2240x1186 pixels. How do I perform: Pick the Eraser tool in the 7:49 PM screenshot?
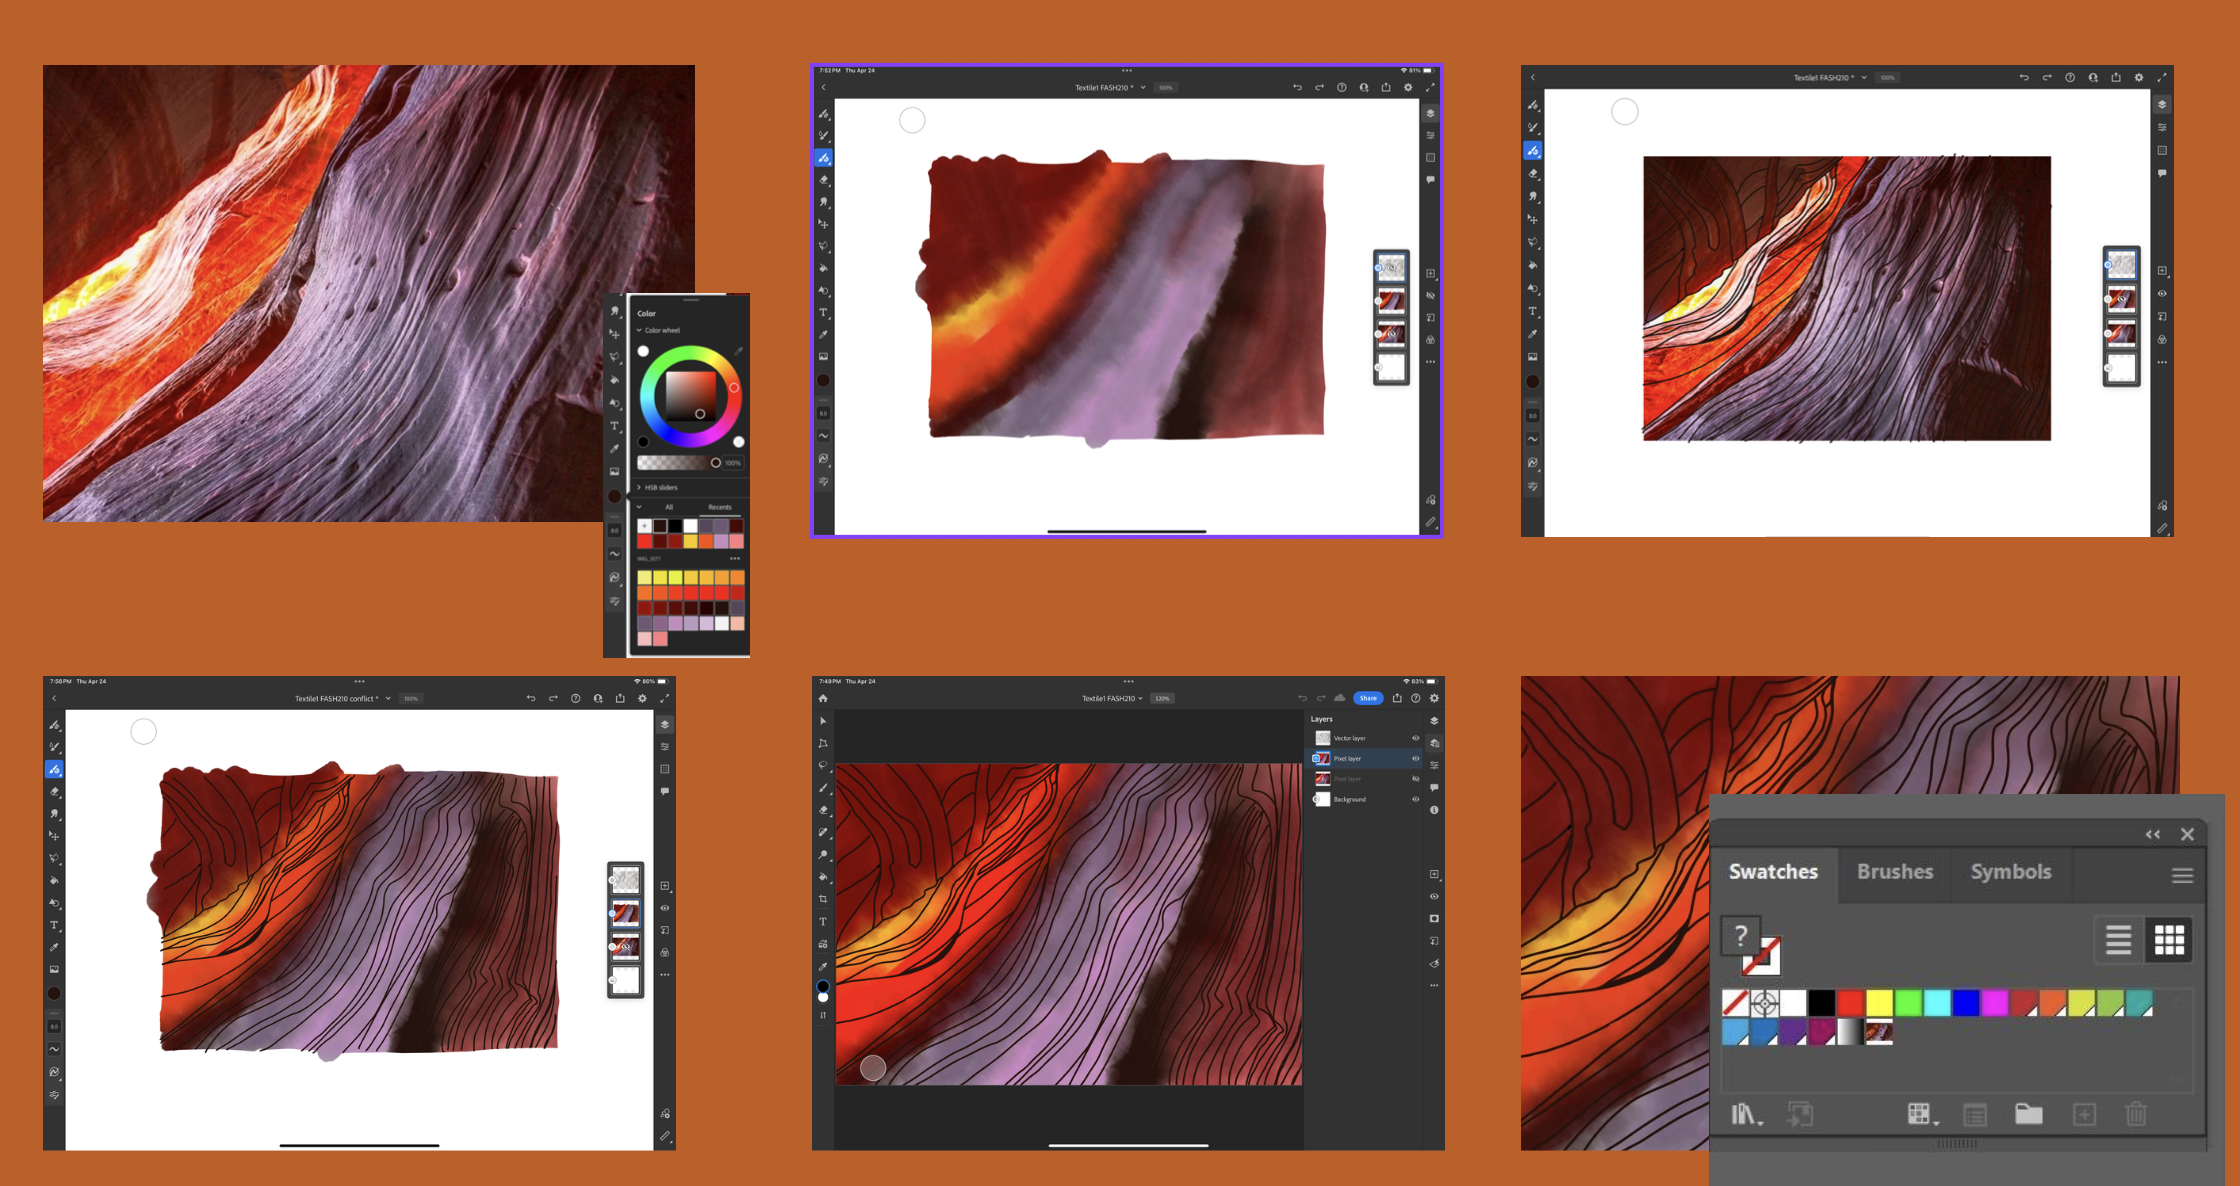coord(823,810)
